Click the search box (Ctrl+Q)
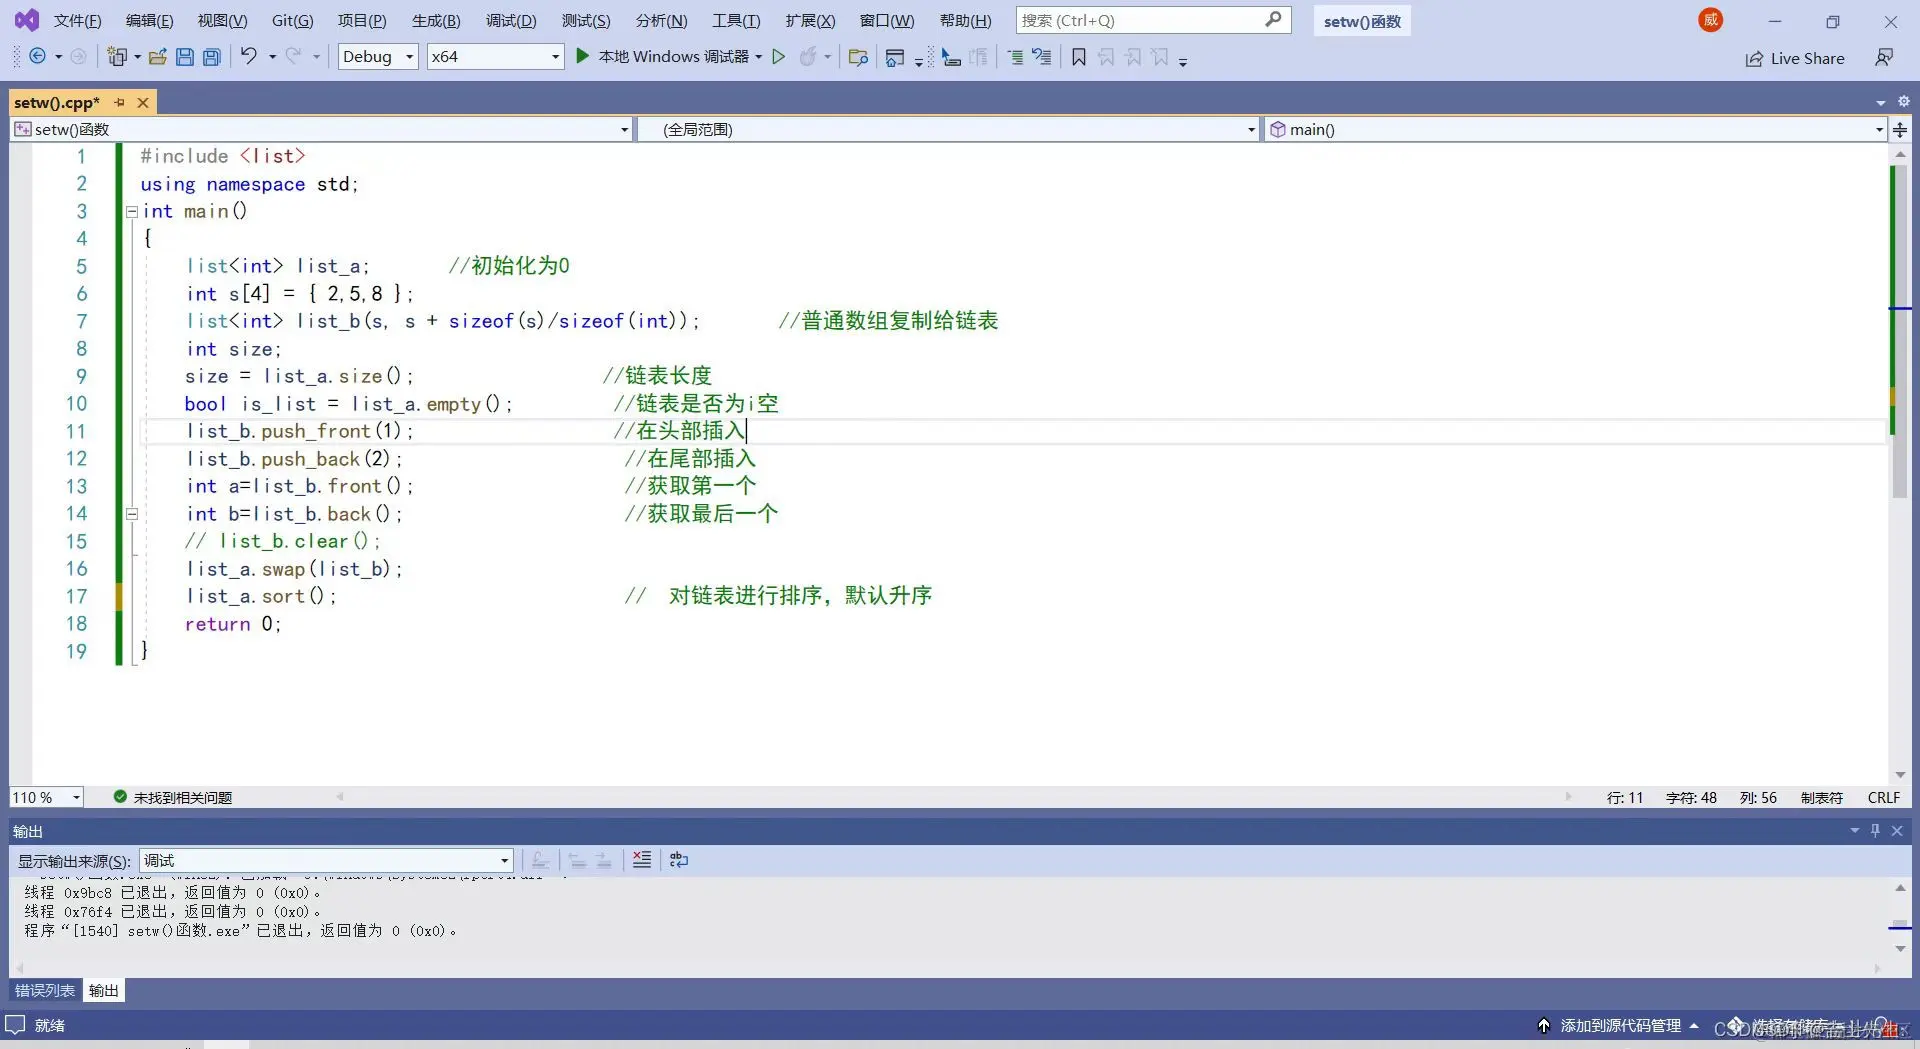The image size is (1920, 1049). pyautogui.click(x=1153, y=20)
